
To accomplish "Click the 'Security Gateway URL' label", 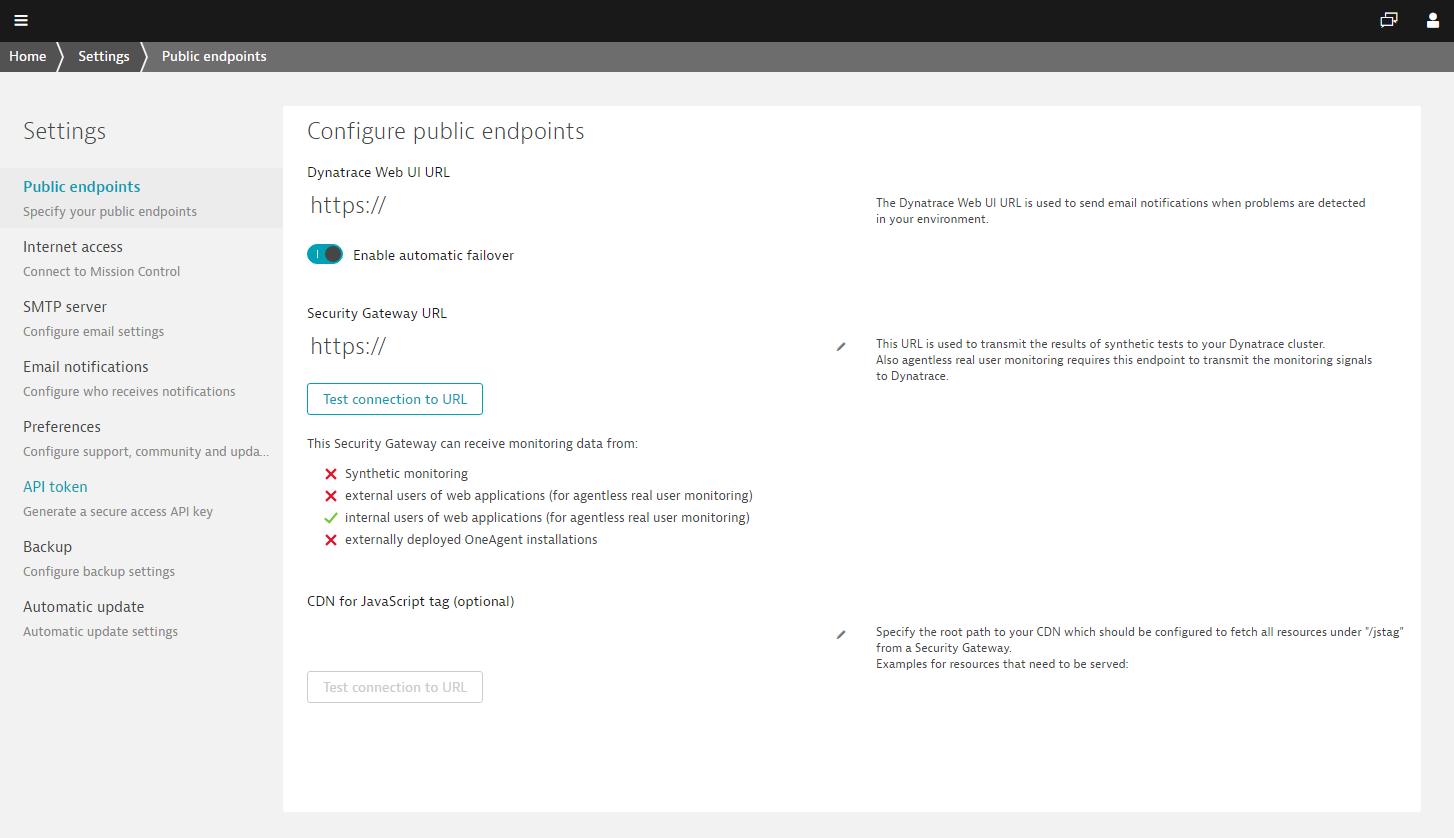I will (377, 313).
